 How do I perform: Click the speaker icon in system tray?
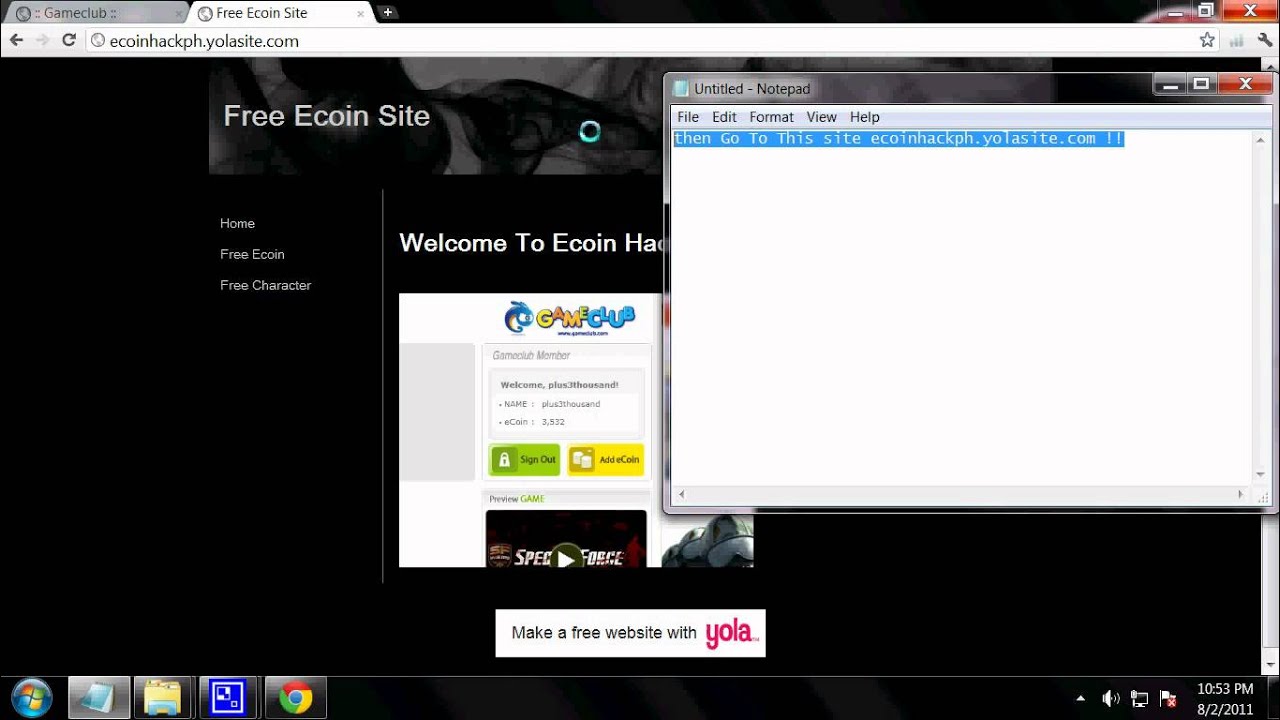tap(1111, 698)
